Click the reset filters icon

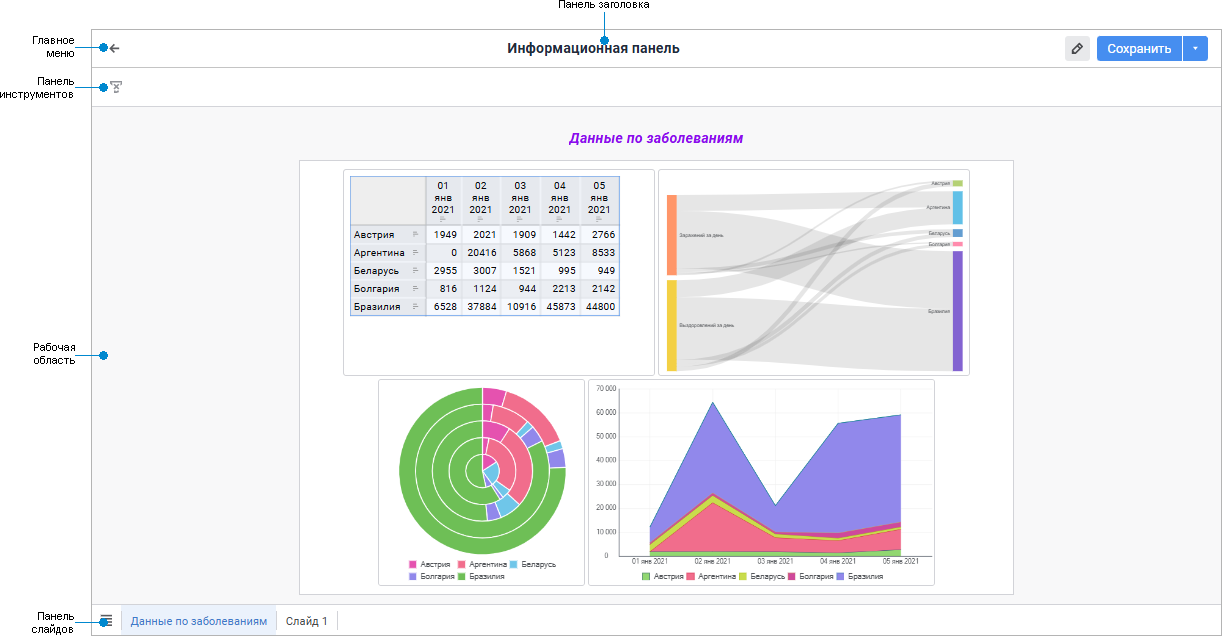116,88
